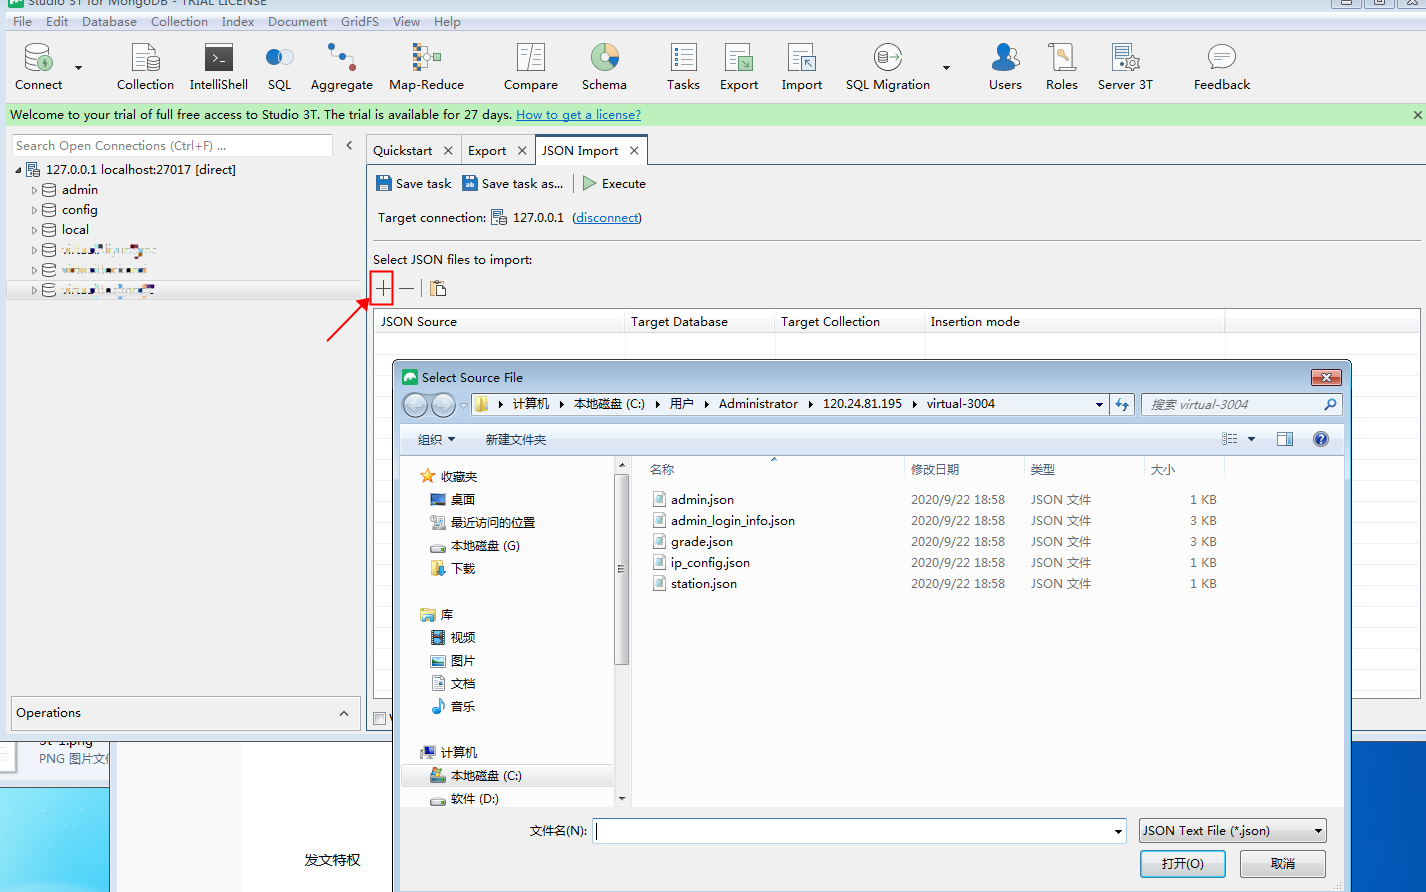This screenshot has width=1426, height=892.
Task: Open SQL Migration dropdown arrow
Action: coord(946,68)
